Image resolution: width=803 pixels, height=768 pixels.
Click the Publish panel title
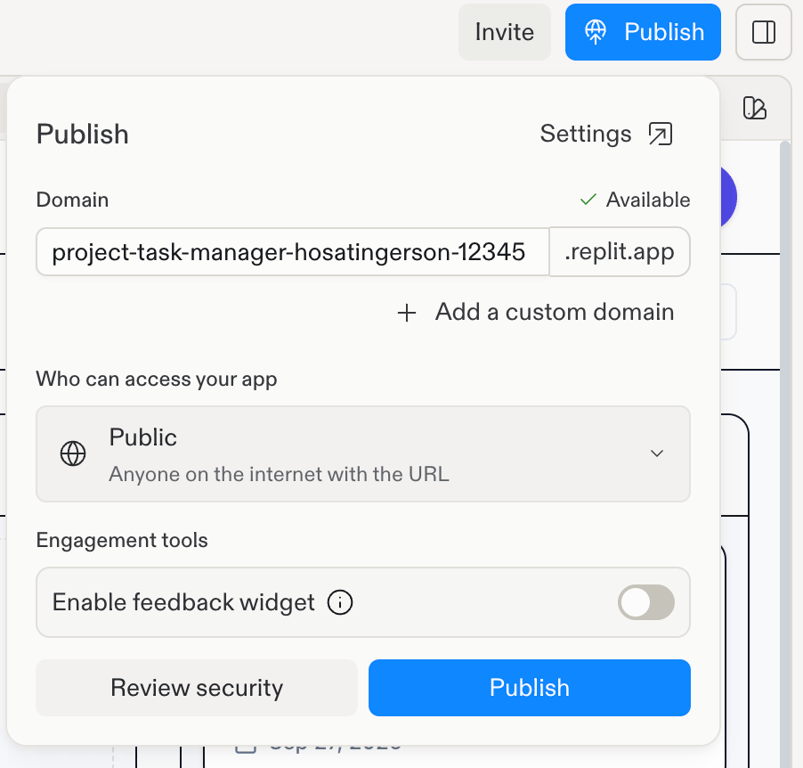click(82, 134)
